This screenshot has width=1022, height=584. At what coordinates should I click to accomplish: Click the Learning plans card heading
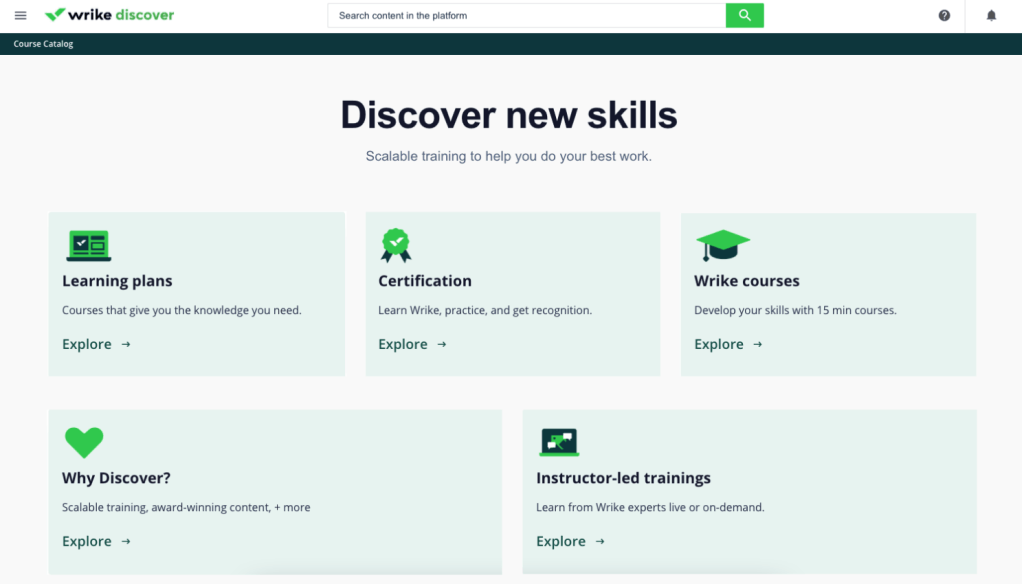pyautogui.click(x=117, y=281)
